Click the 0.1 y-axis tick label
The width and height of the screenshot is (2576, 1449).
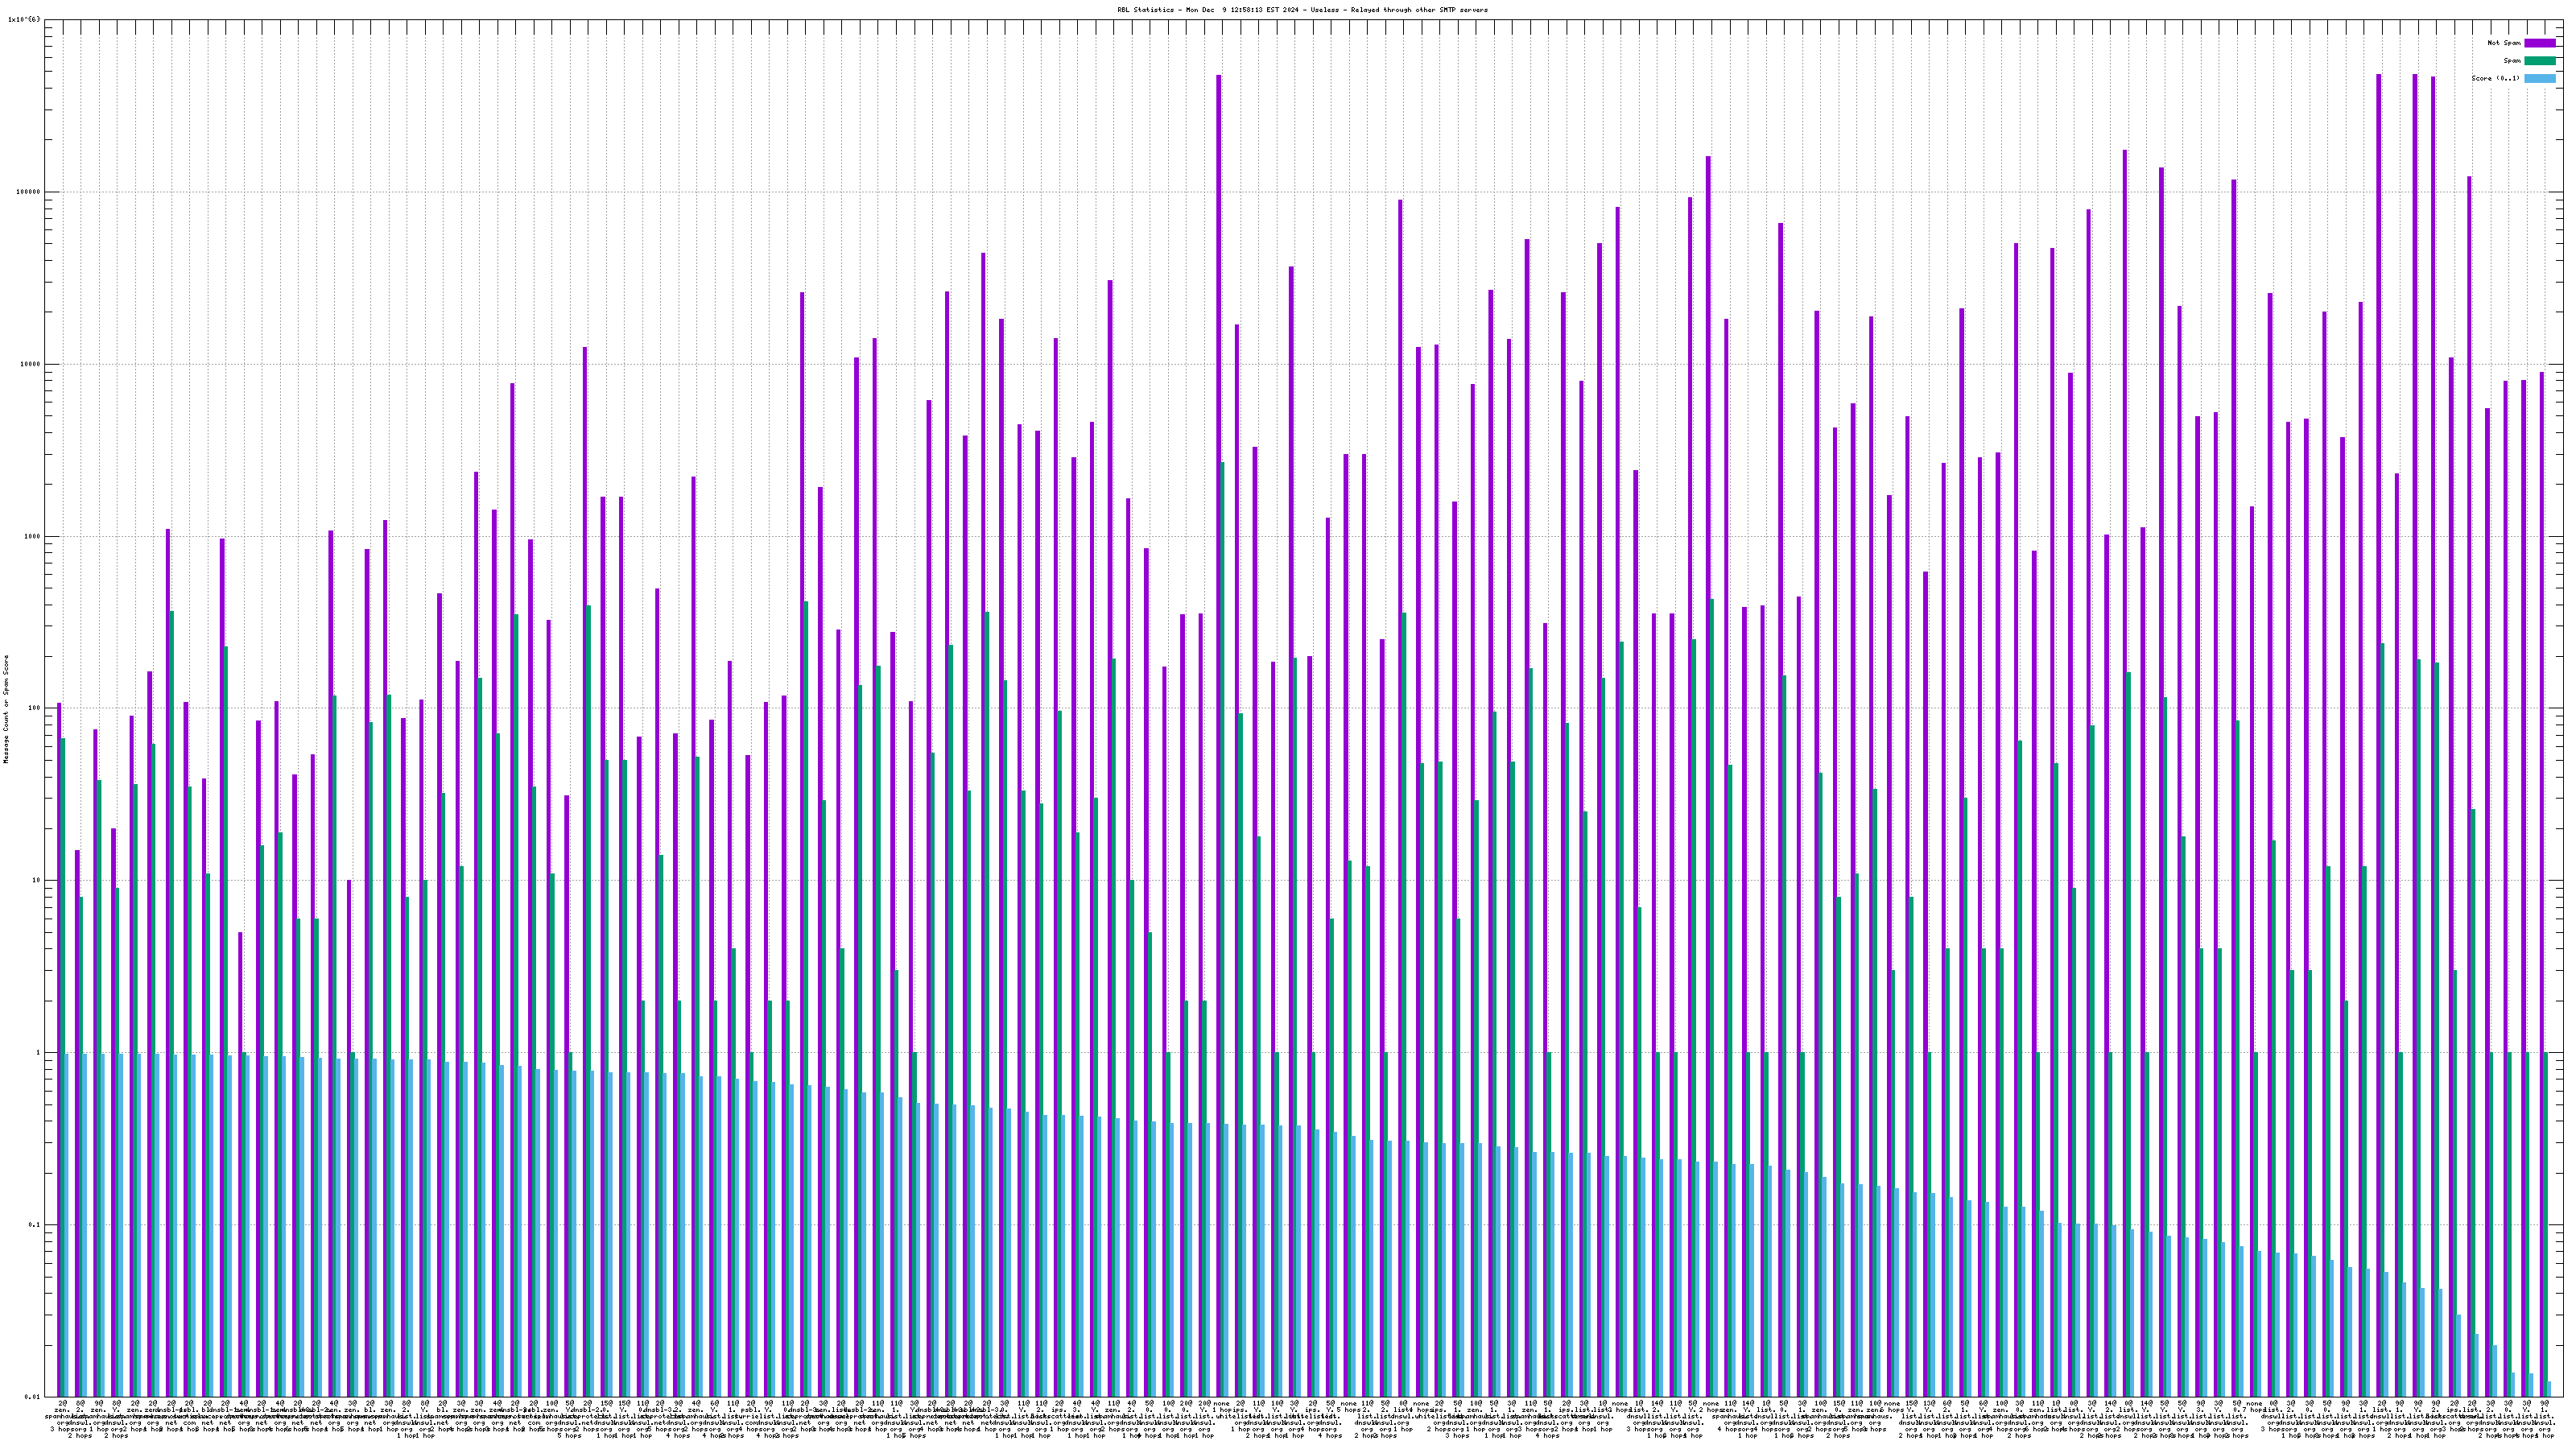[33, 1225]
